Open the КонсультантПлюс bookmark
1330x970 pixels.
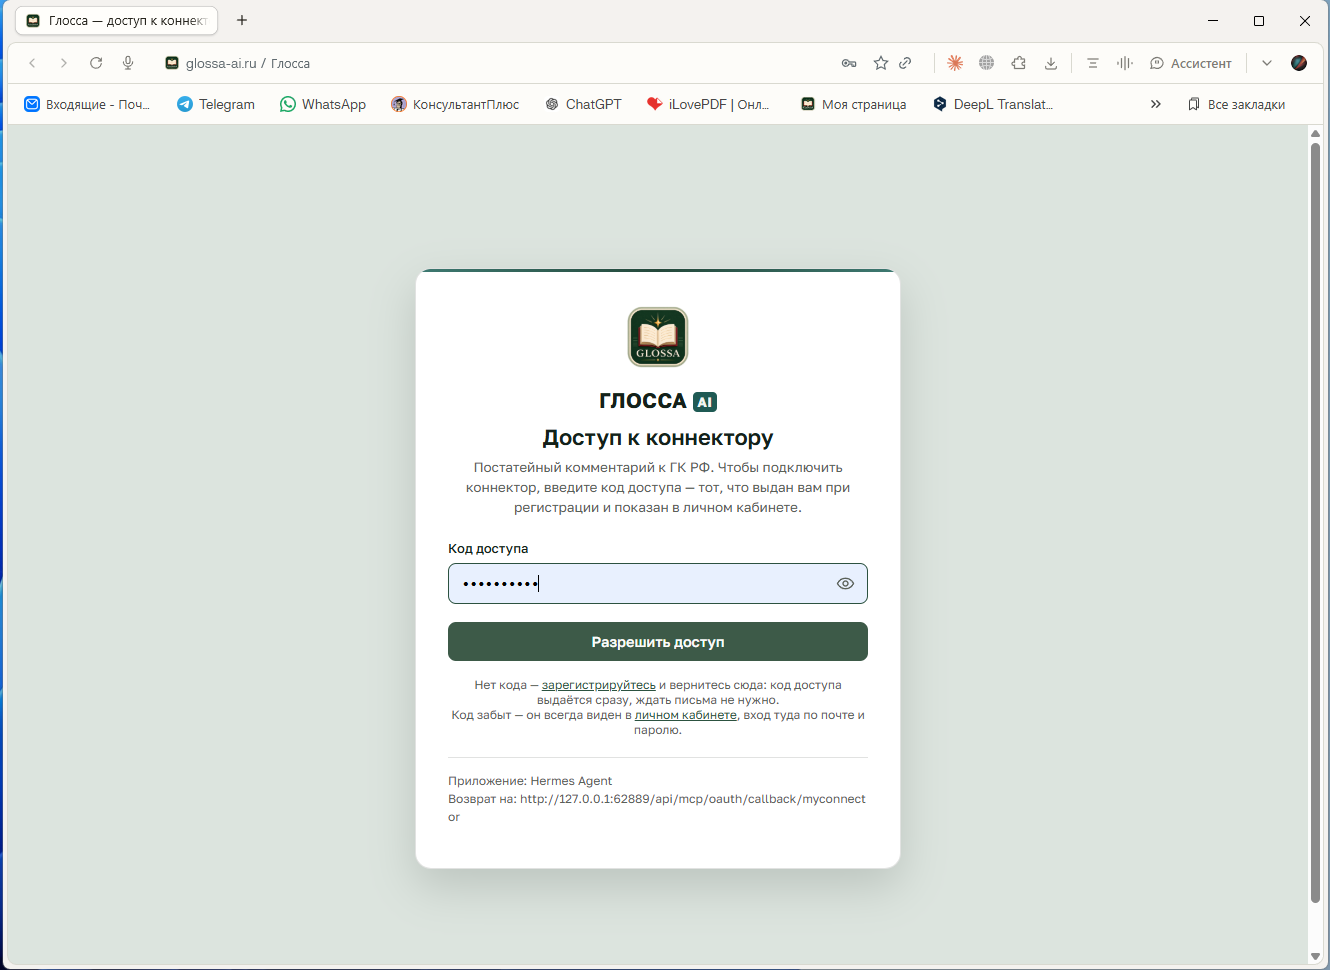455,104
